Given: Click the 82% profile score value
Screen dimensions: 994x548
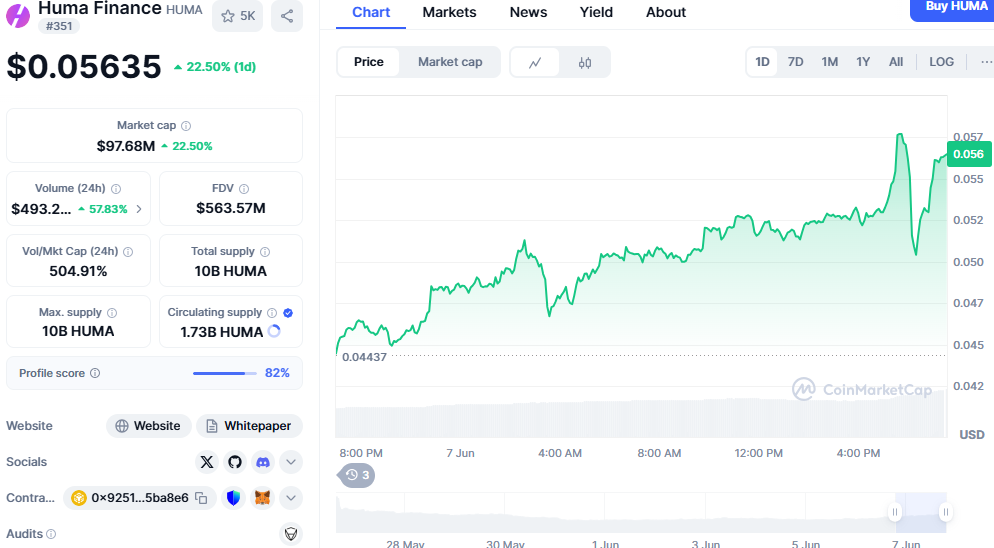Looking at the screenshot, I should click(x=277, y=373).
